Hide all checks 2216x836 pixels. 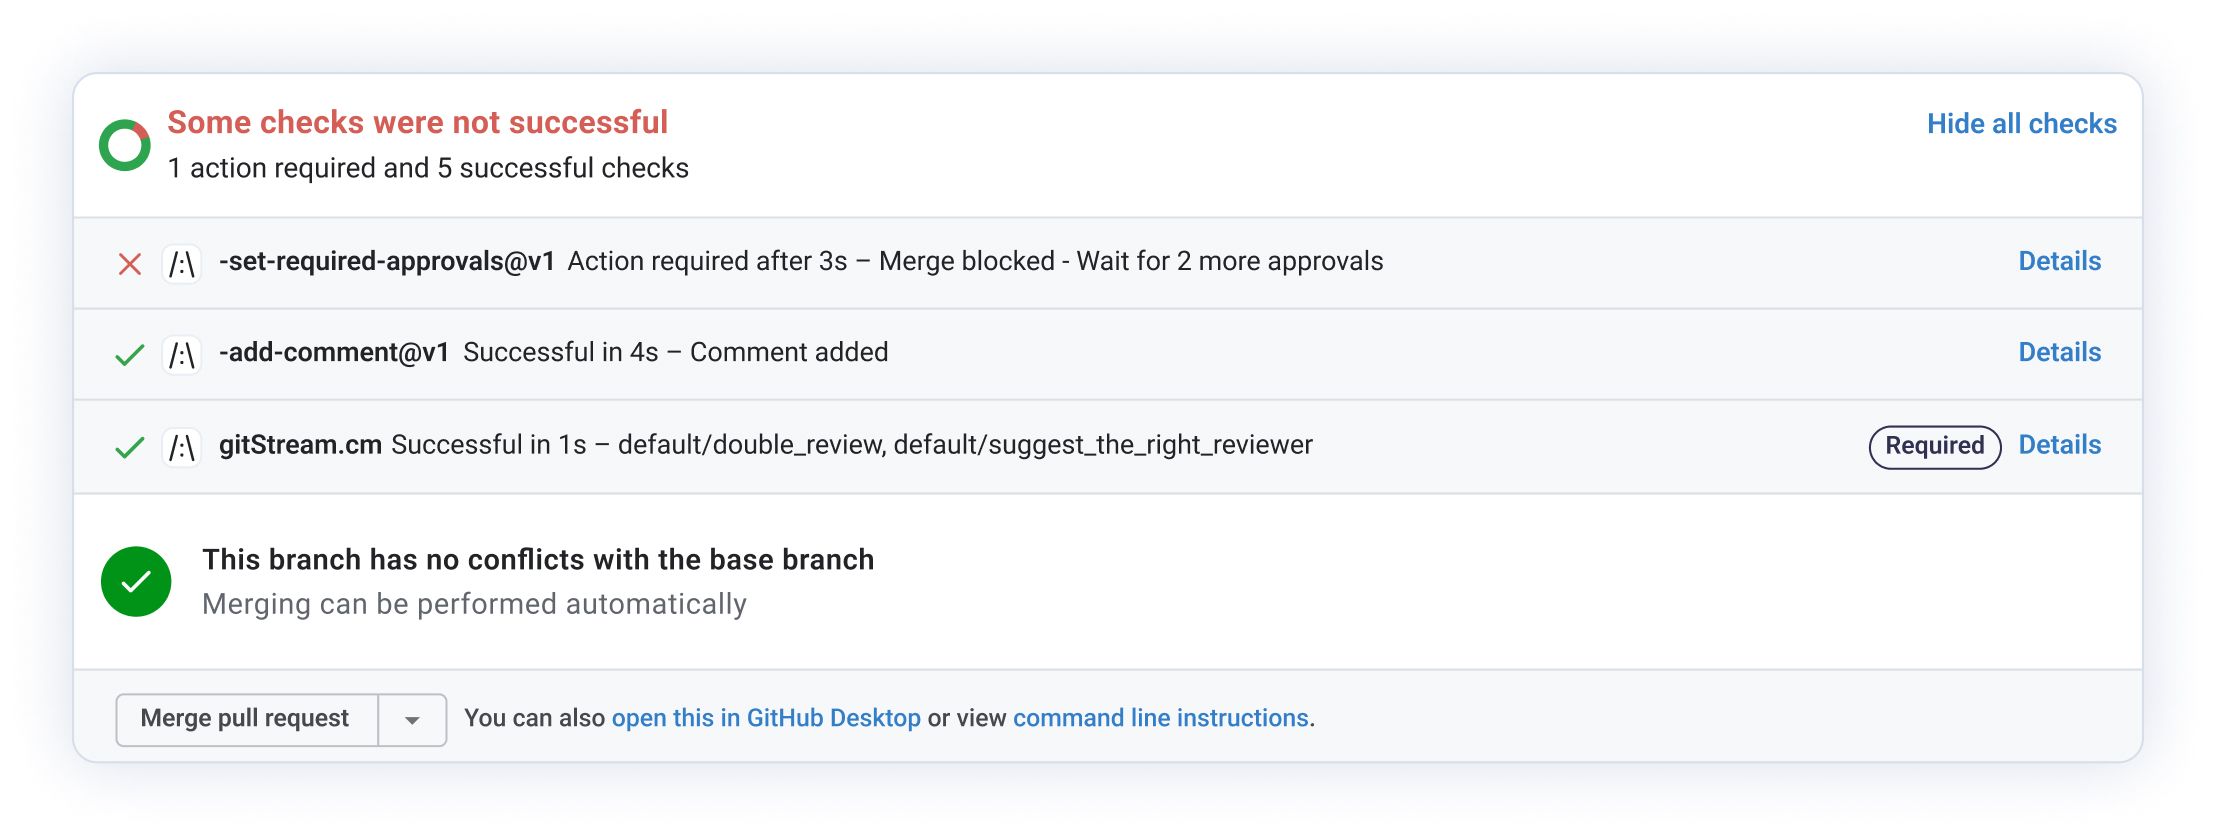[x=2022, y=124]
